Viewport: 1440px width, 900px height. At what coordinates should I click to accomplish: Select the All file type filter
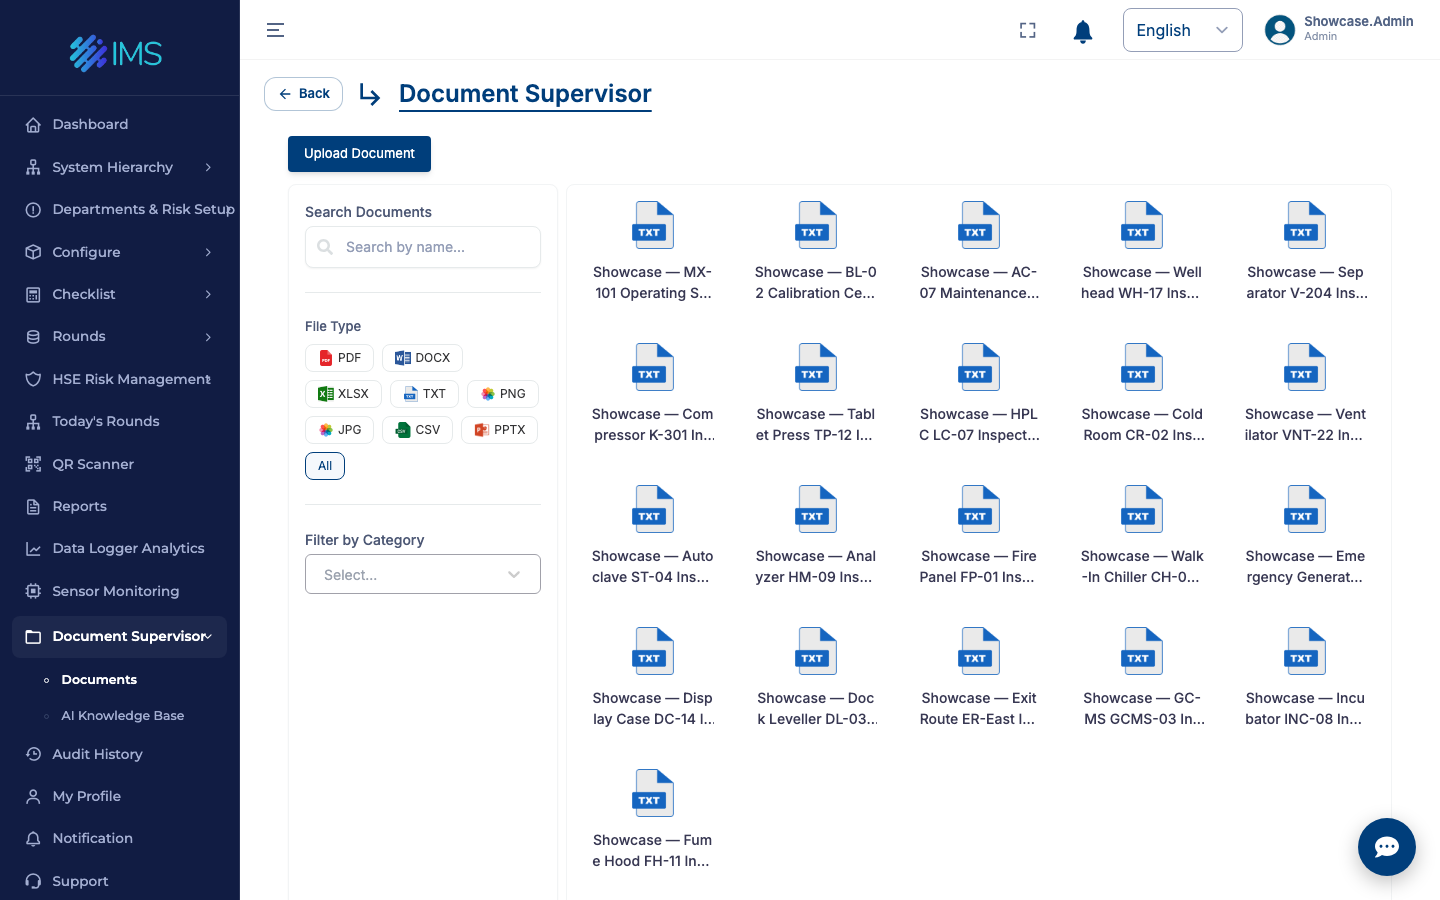coord(325,466)
